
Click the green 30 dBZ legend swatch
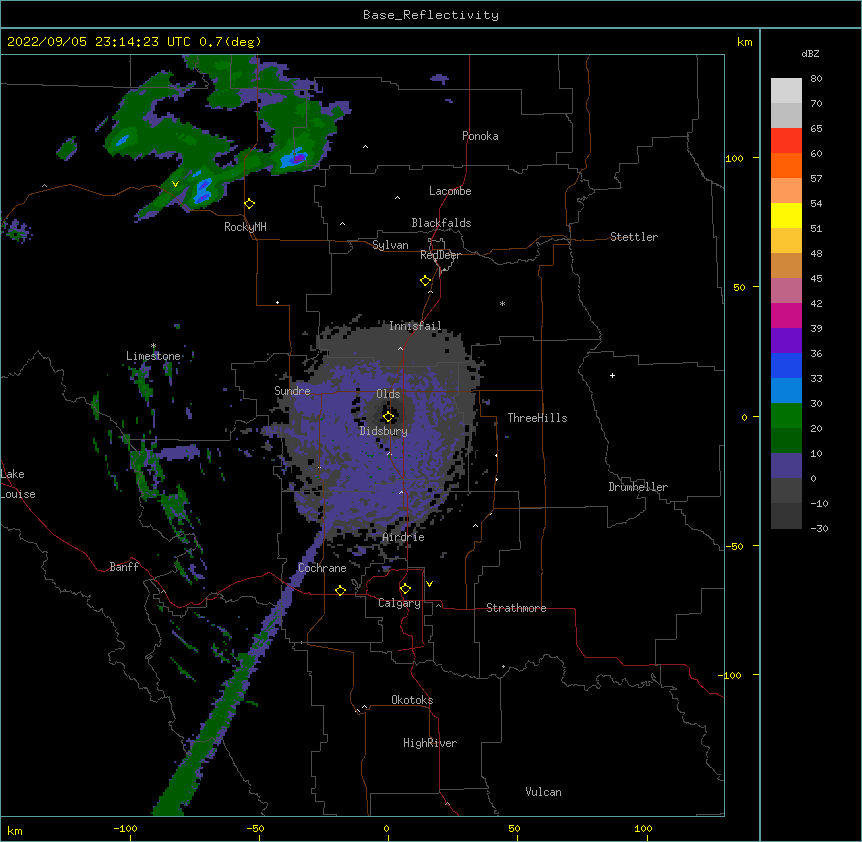point(786,416)
